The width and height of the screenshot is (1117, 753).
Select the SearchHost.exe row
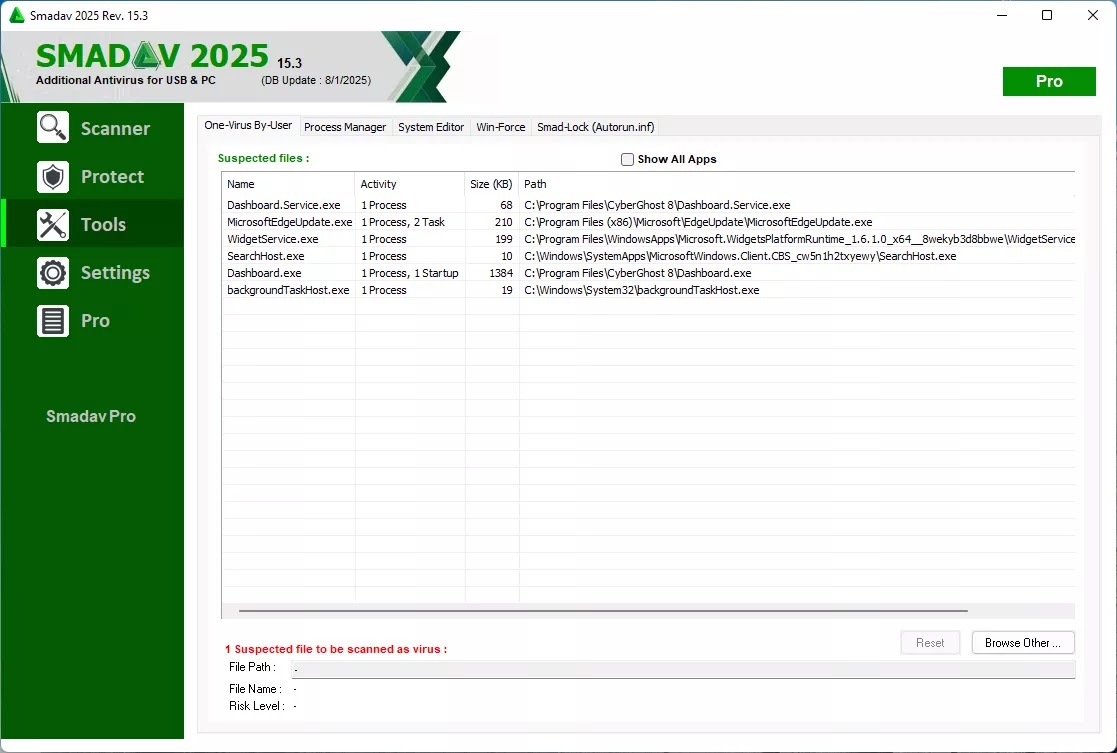tap(648, 256)
